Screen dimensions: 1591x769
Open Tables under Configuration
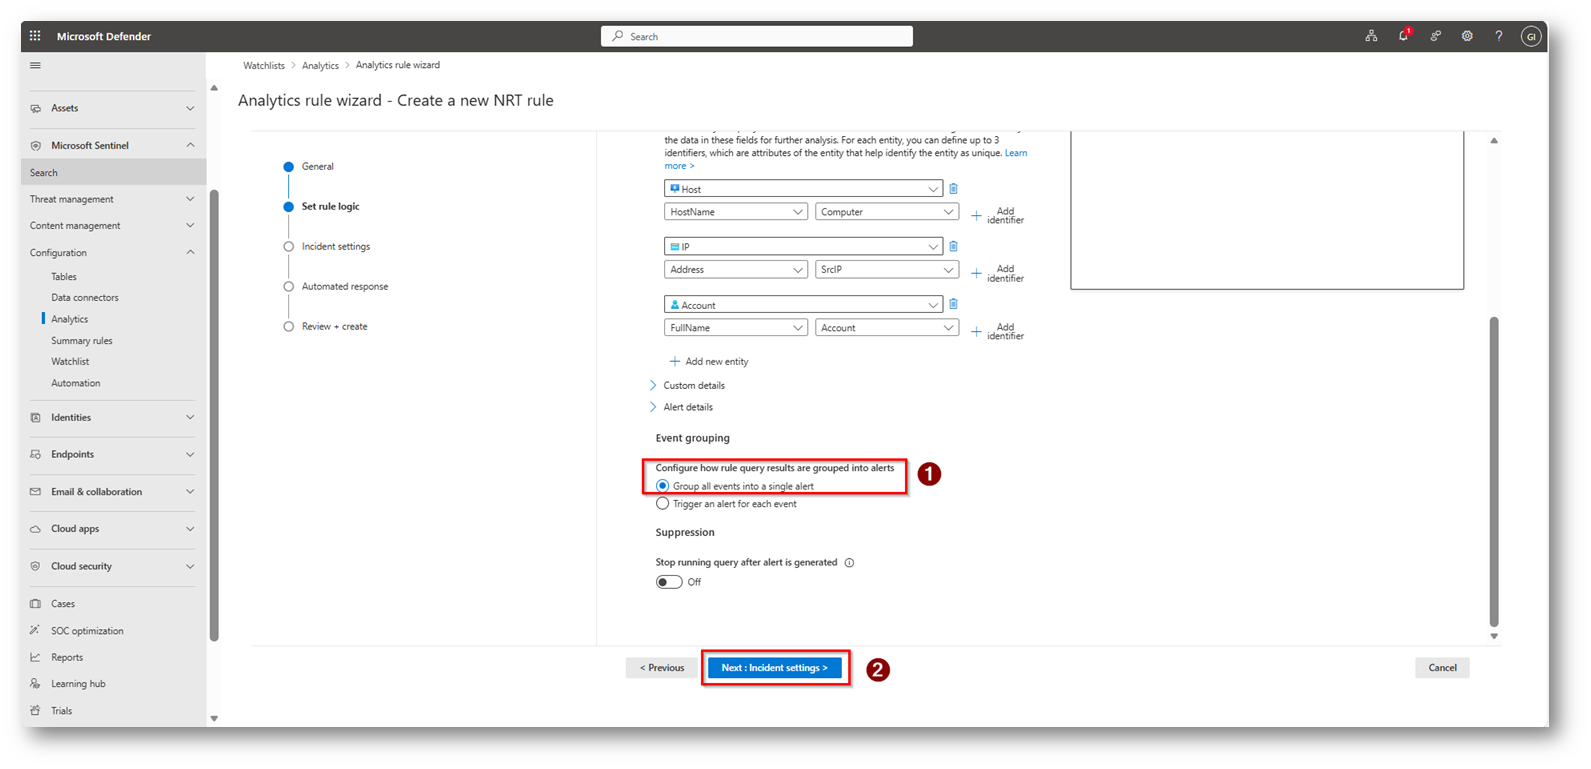tap(64, 277)
